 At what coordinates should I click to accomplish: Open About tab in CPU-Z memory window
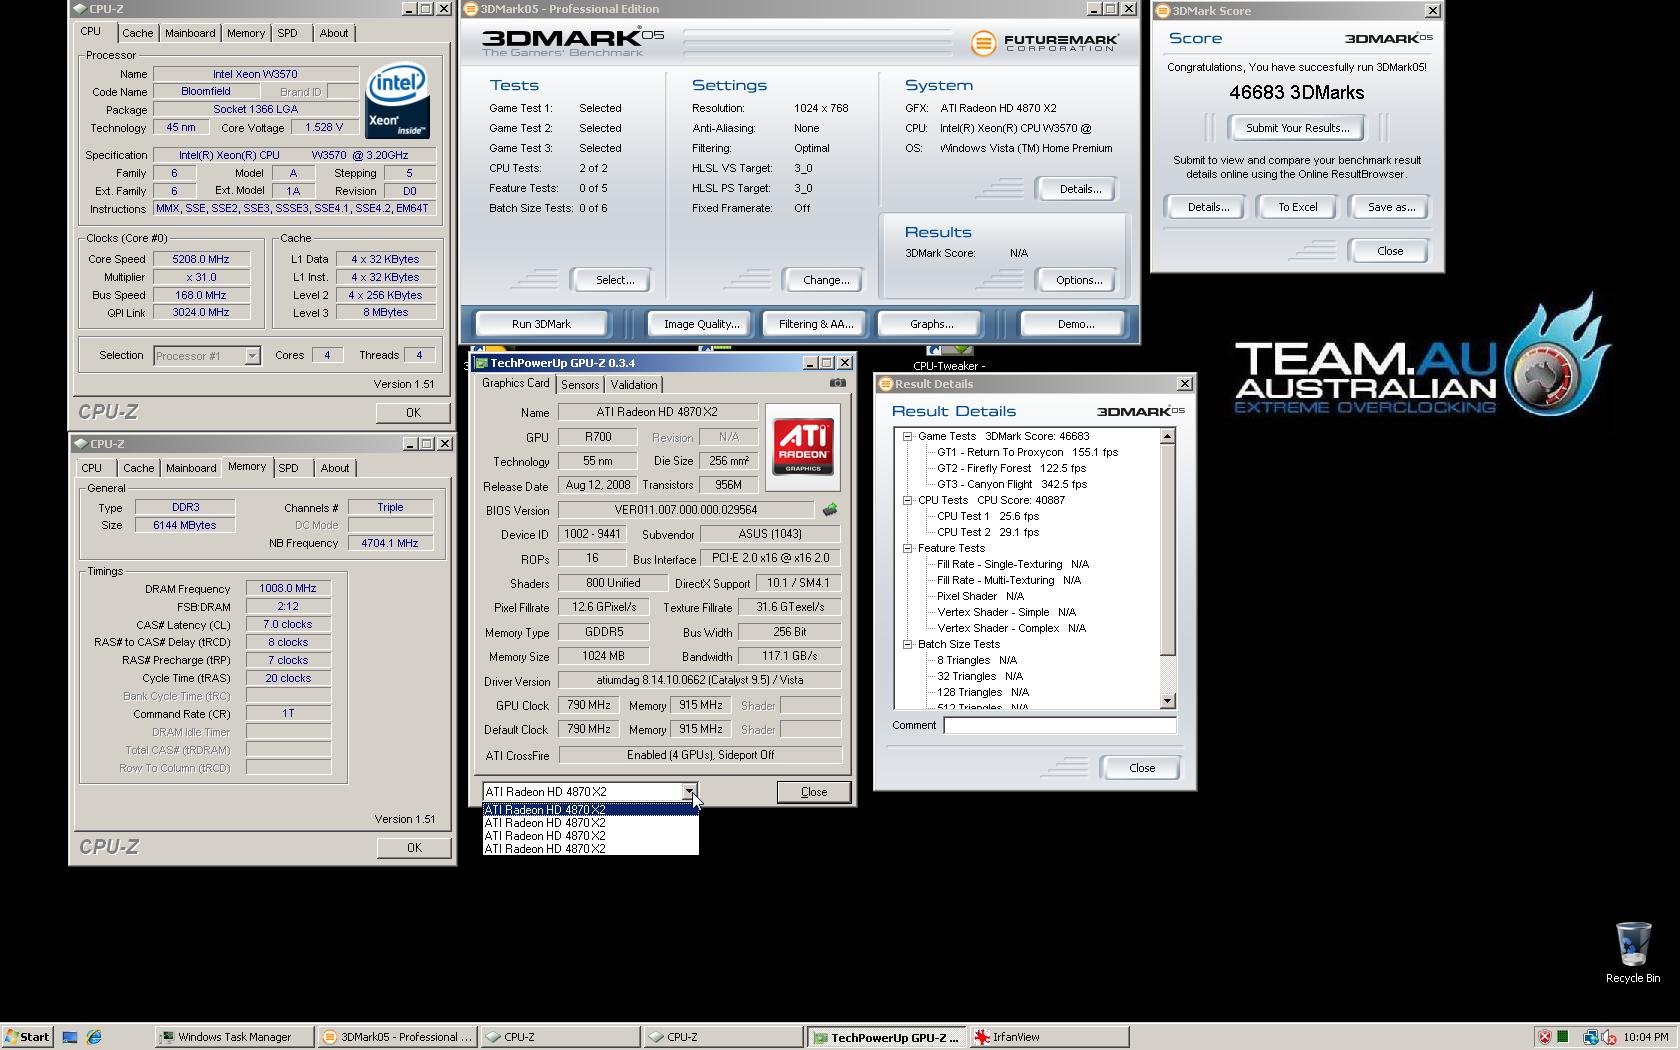335,468
